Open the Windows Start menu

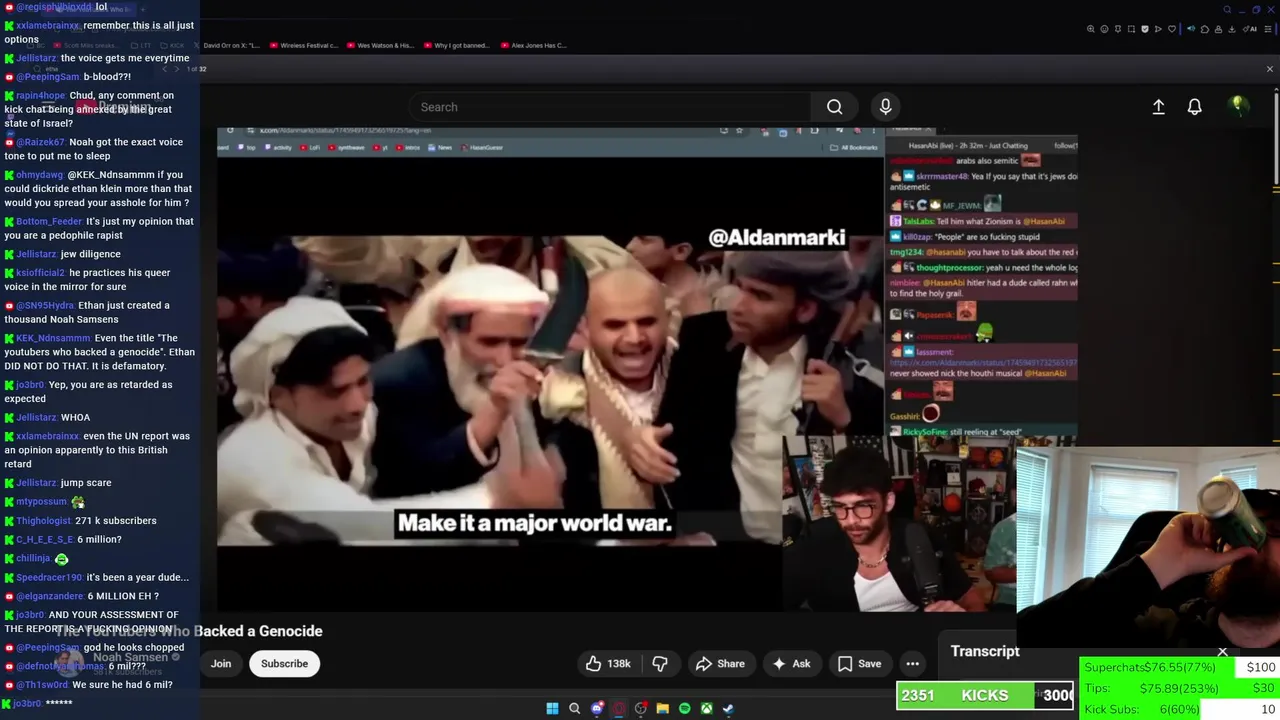[x=552, y=709]
